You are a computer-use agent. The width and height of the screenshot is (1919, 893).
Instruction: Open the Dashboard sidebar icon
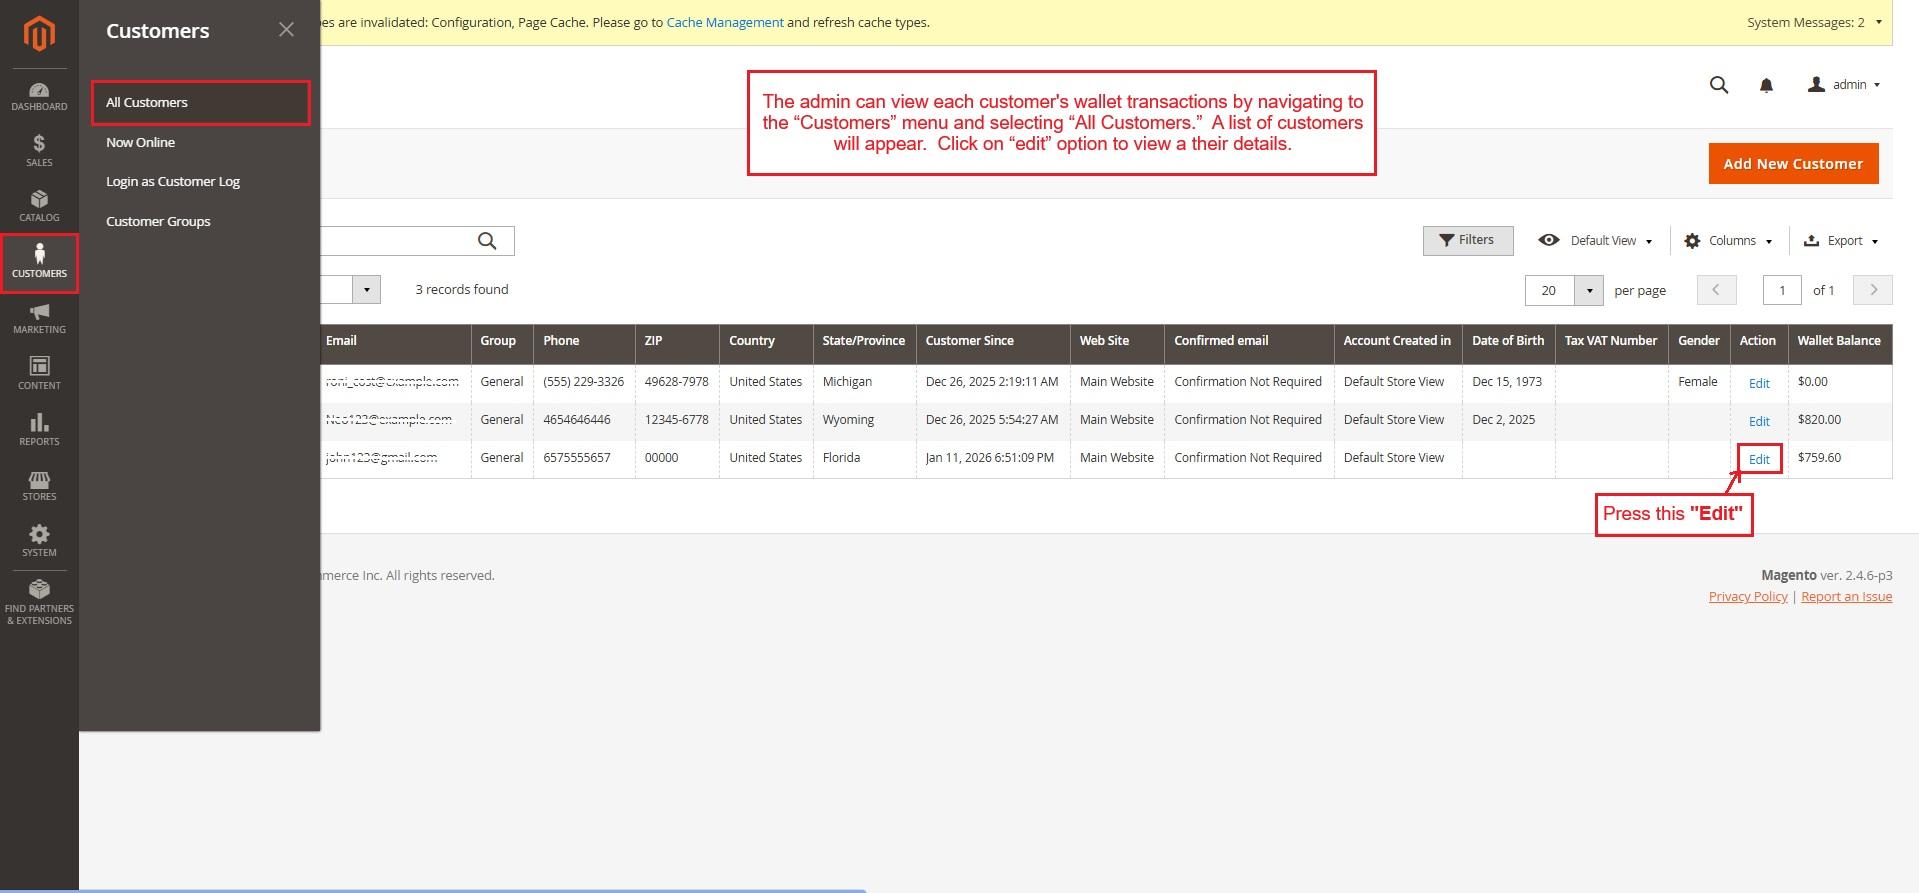coord(39,96)
